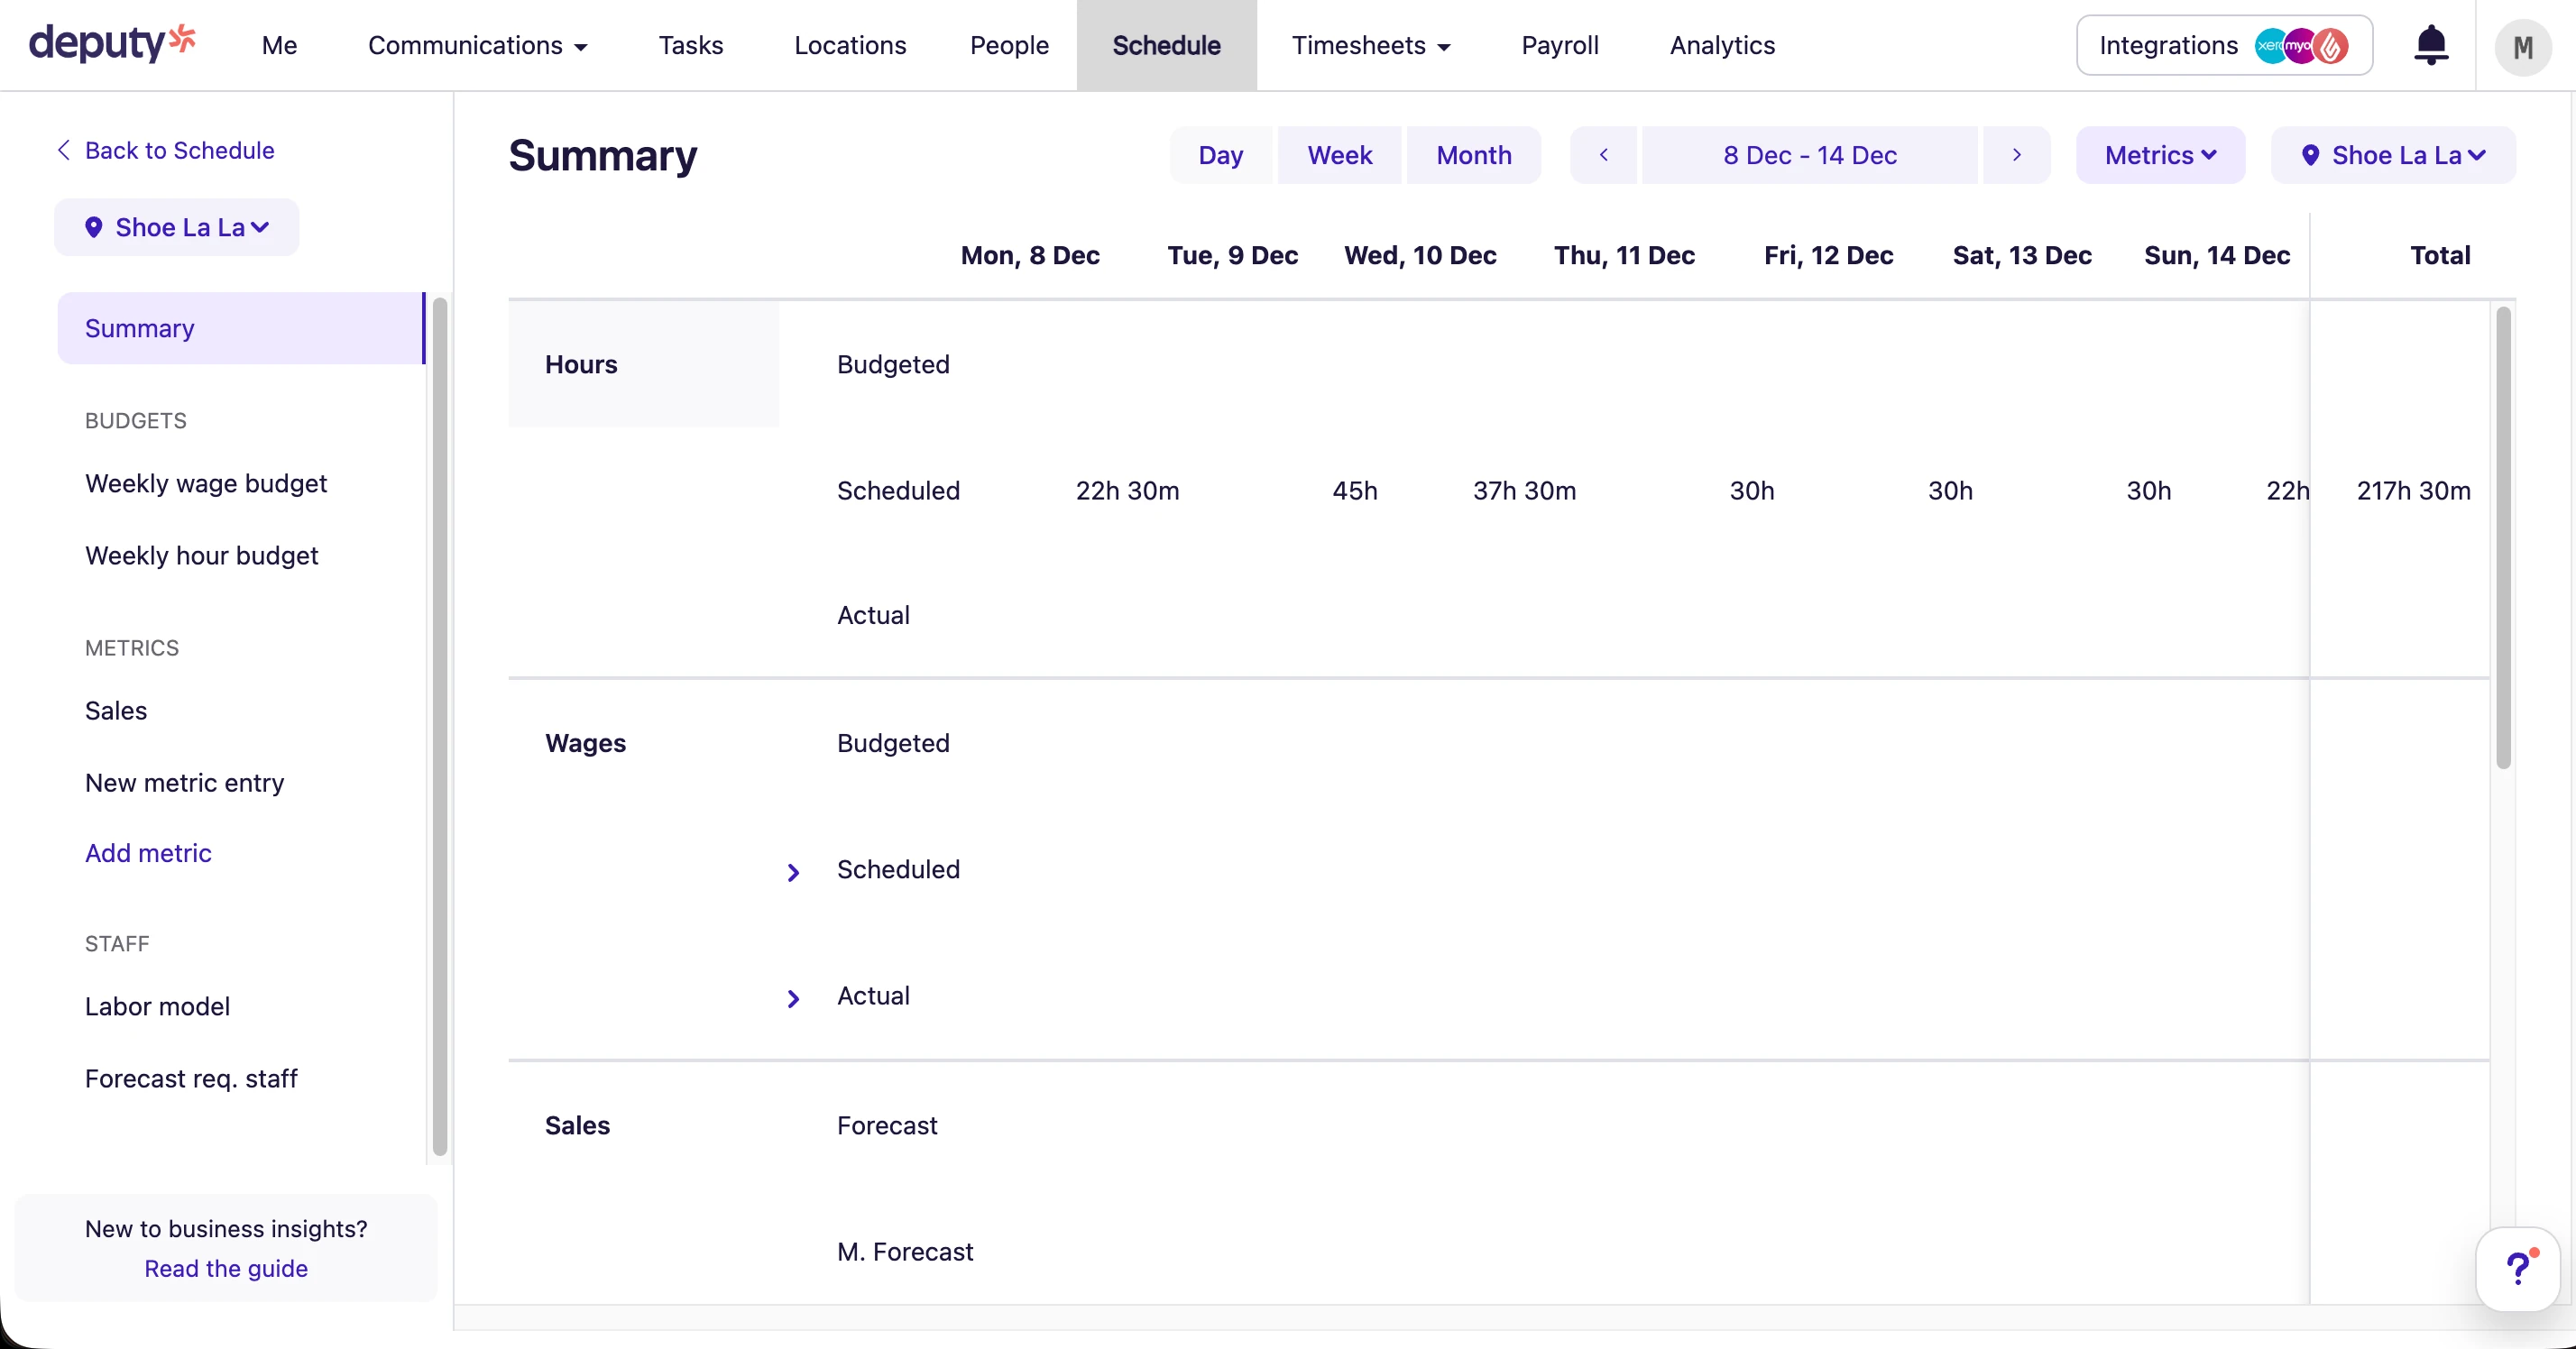Screen dimensions: 2576x1349
Task: Click the profile avatar M
Action: [x=2523, y=46]
